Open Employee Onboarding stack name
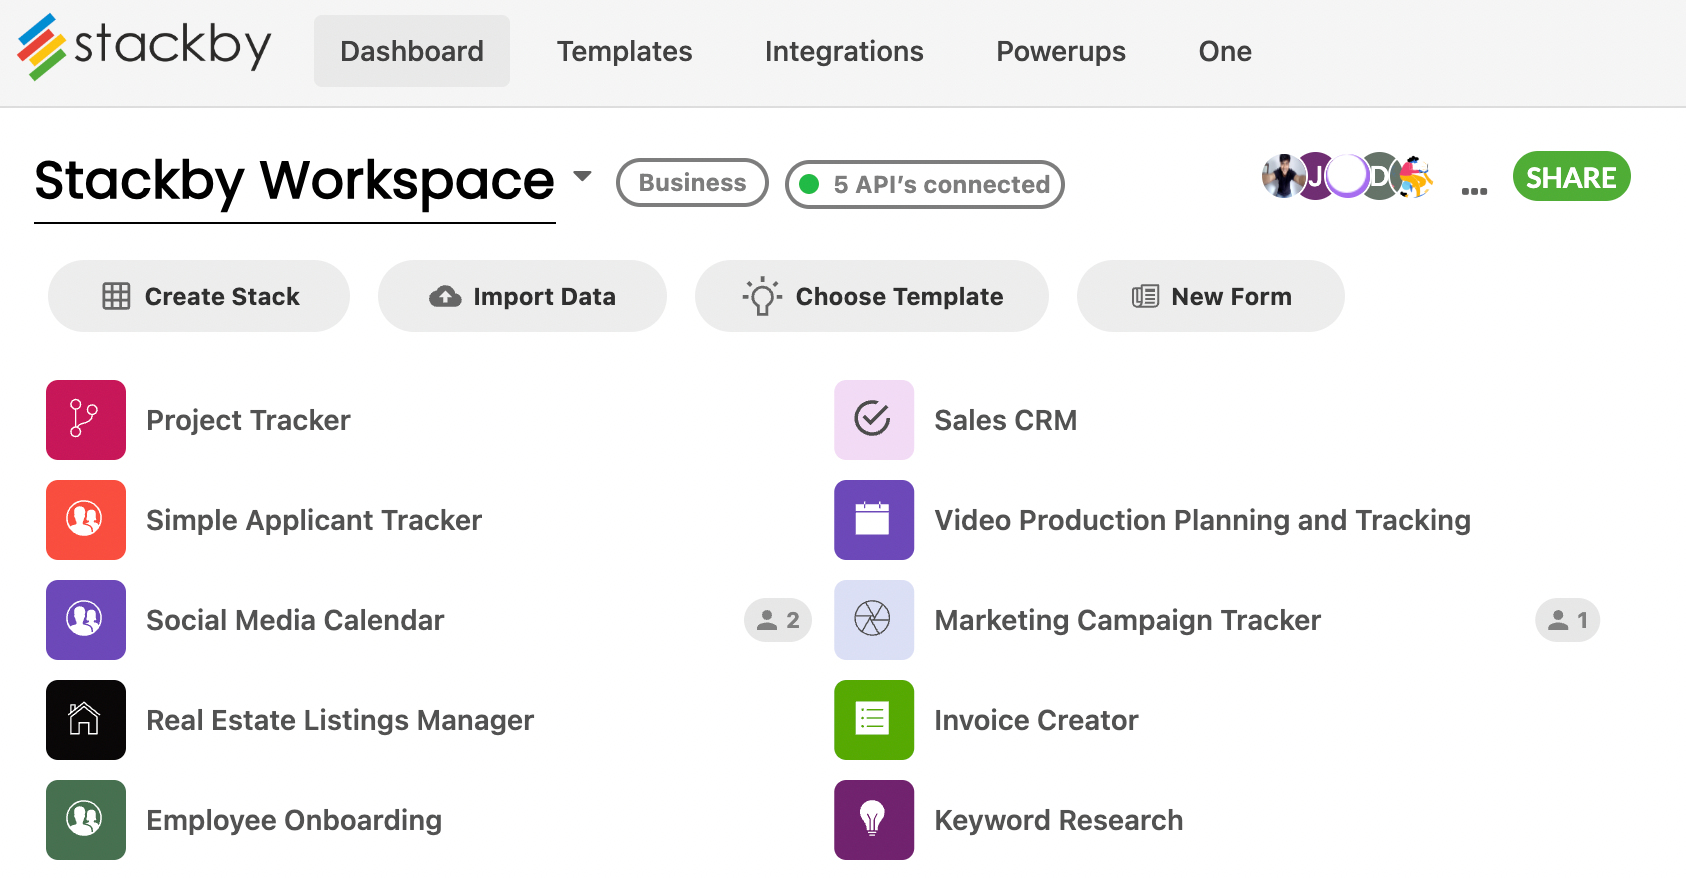 click(294, 820)
